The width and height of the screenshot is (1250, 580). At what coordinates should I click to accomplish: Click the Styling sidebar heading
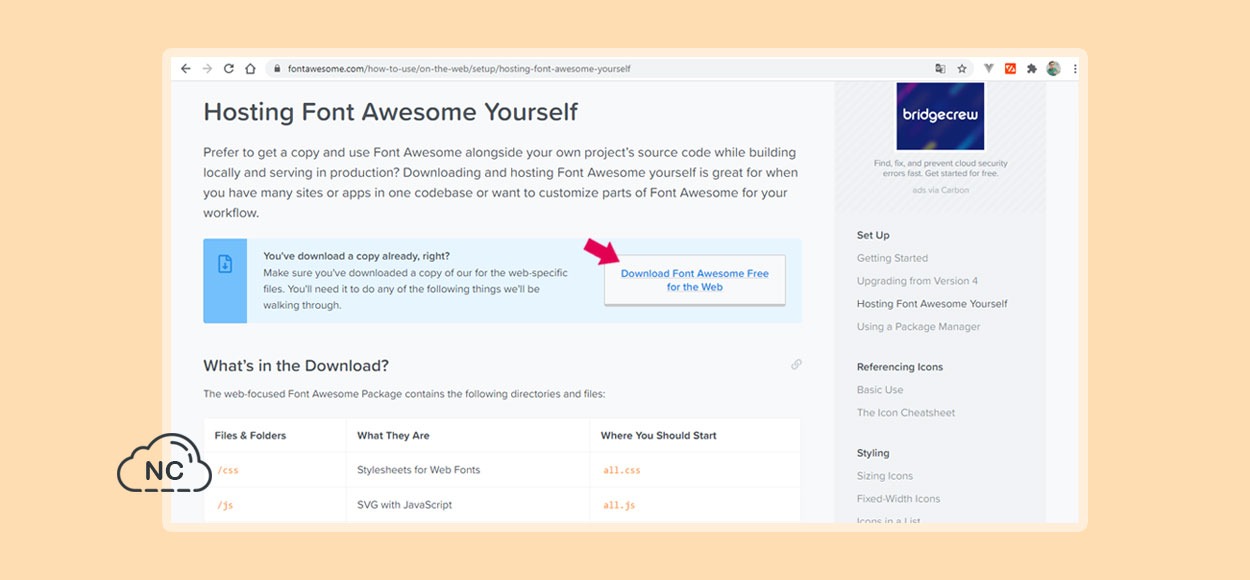(x=873, y=453)
